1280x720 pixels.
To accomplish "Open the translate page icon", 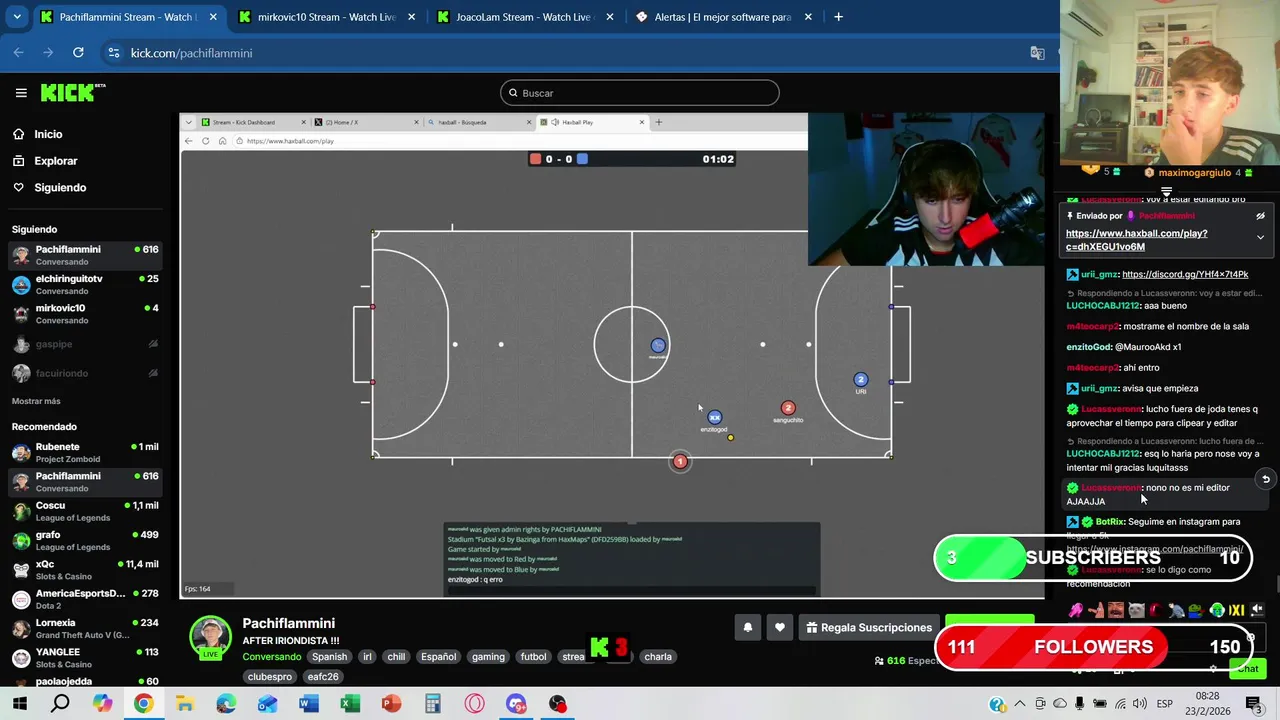I will click(x=1037, y=53).
